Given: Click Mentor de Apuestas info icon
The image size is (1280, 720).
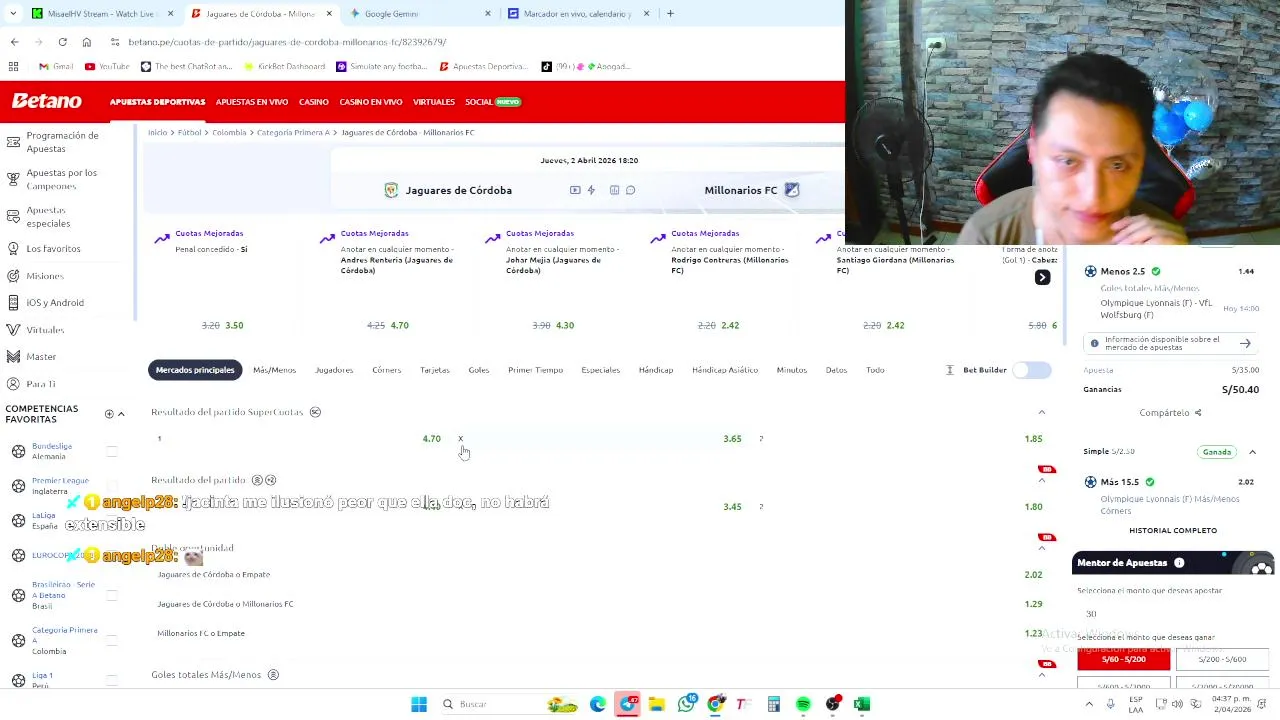Looking at the screenshot, I should point(1179,563).
